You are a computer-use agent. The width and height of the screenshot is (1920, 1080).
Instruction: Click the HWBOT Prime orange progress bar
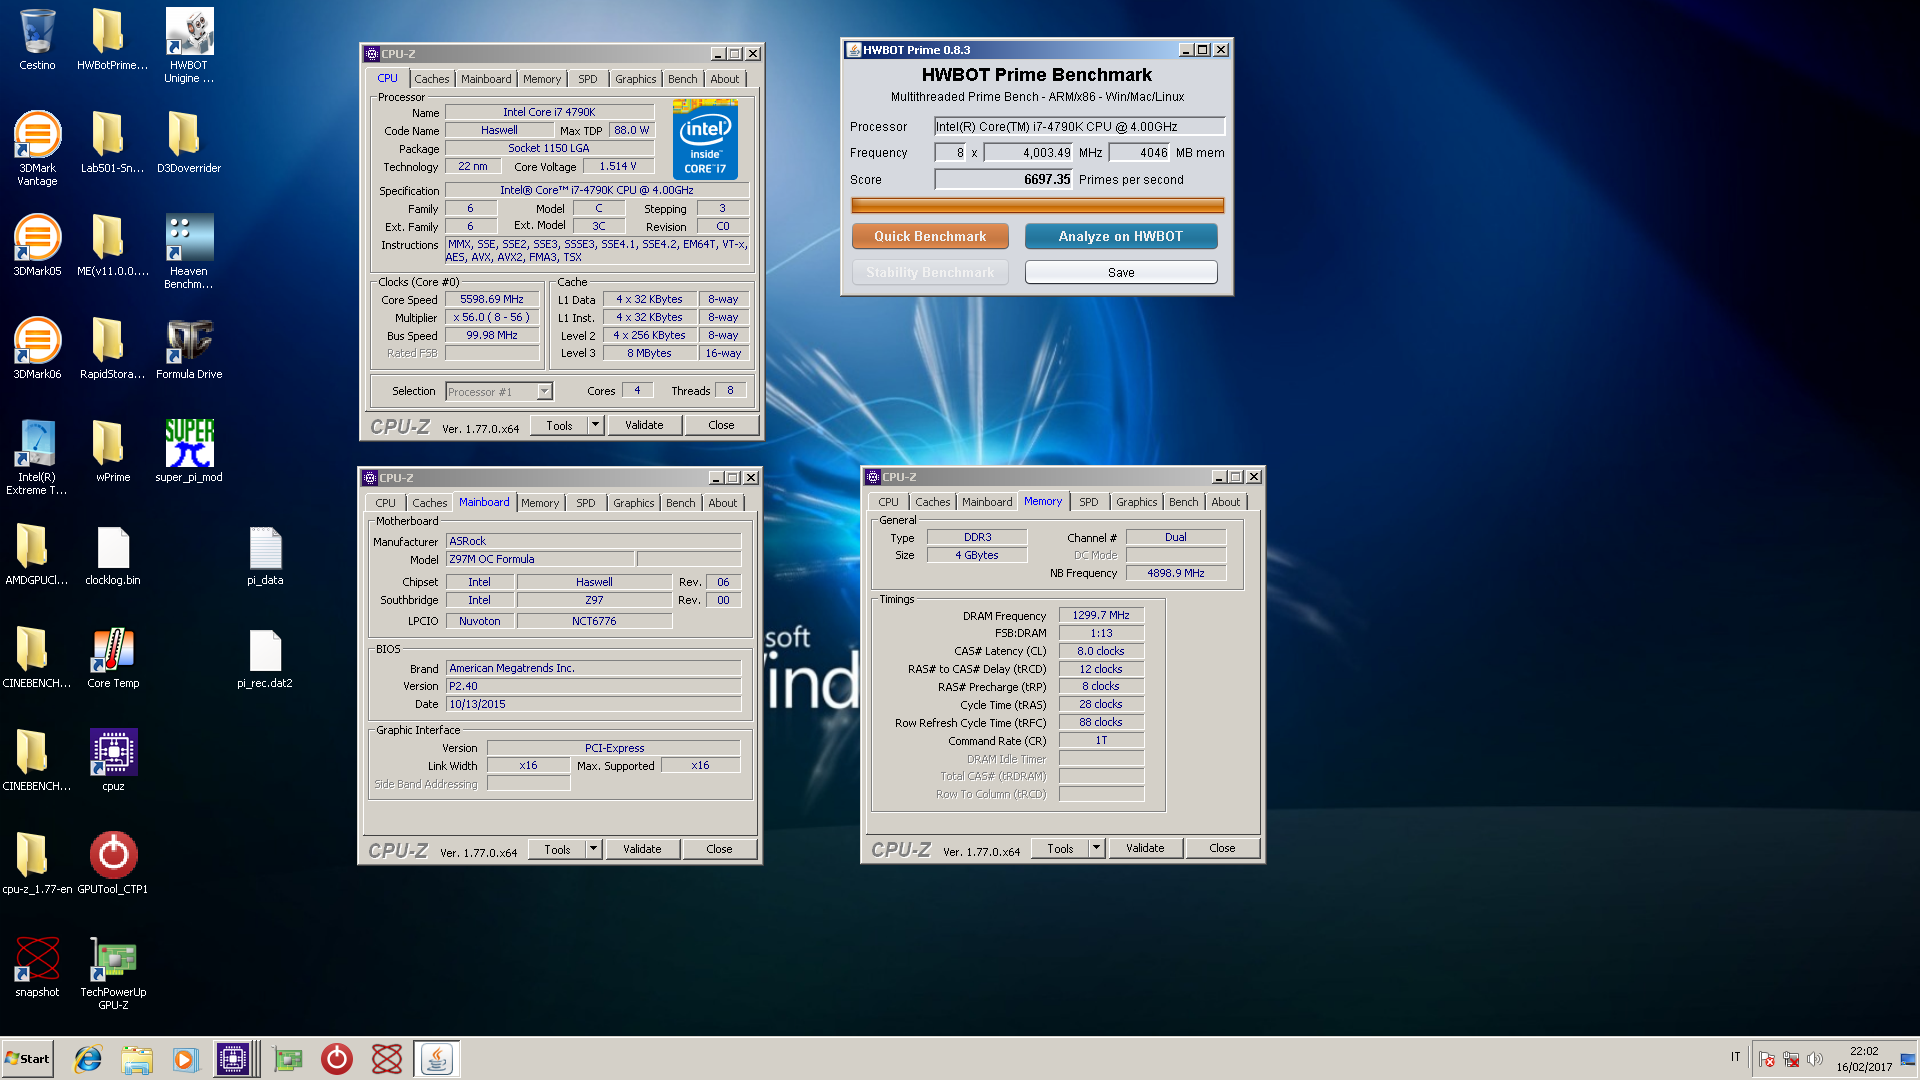(1037, 205)
